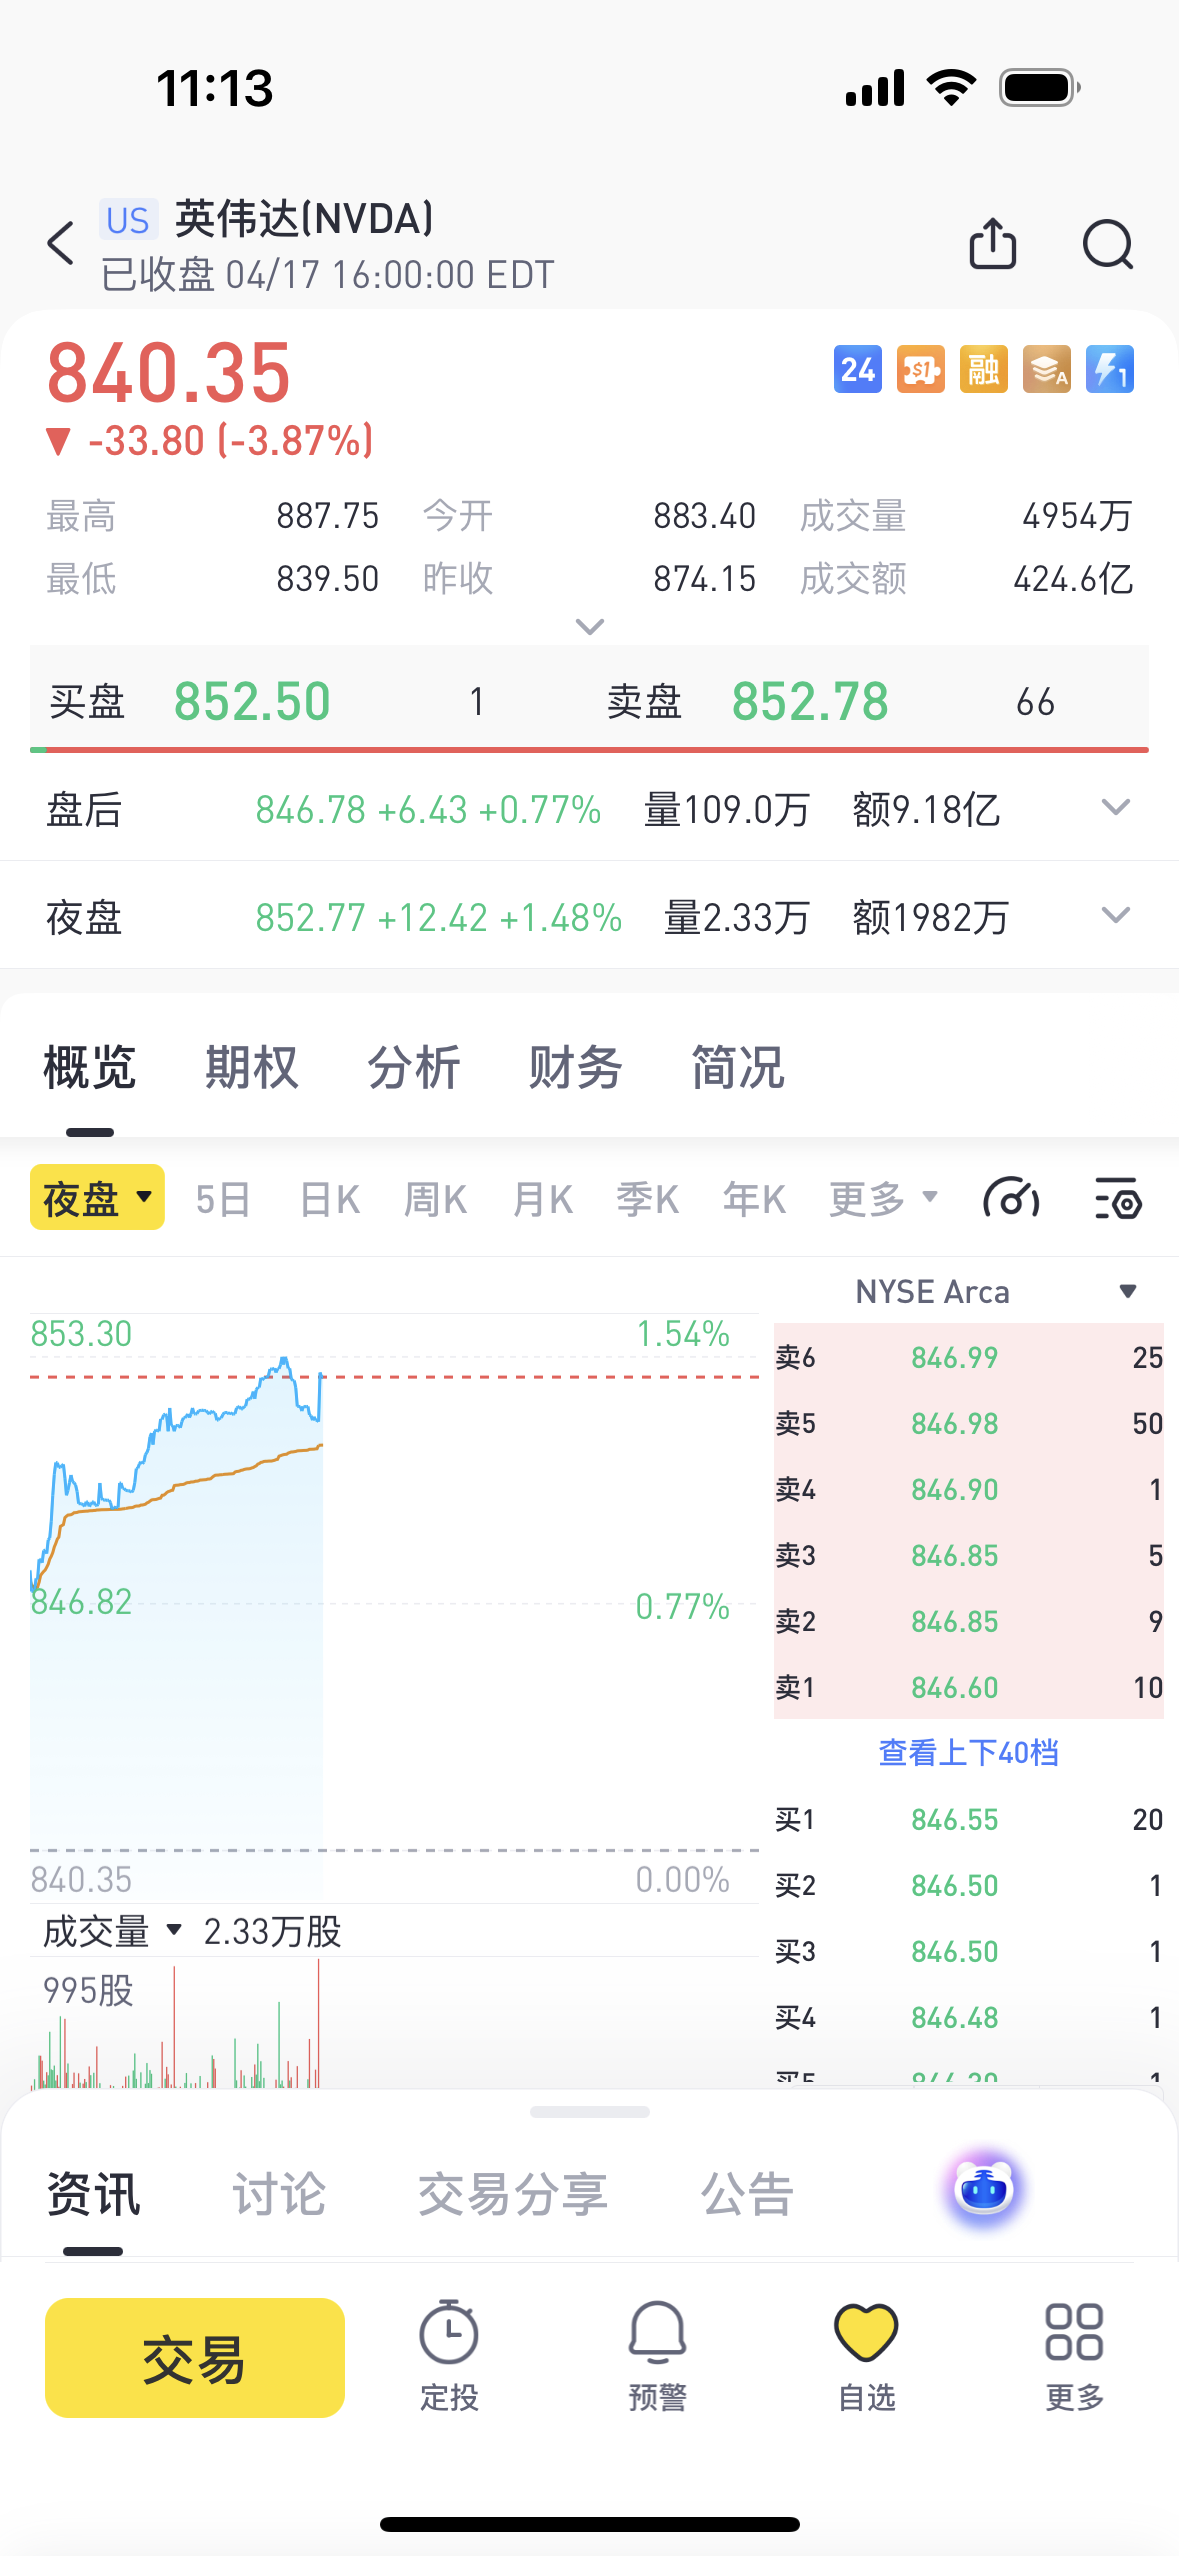Open 资讯 news tab
This screenshot has height=2556, width=1179.
coord(94,2195)
